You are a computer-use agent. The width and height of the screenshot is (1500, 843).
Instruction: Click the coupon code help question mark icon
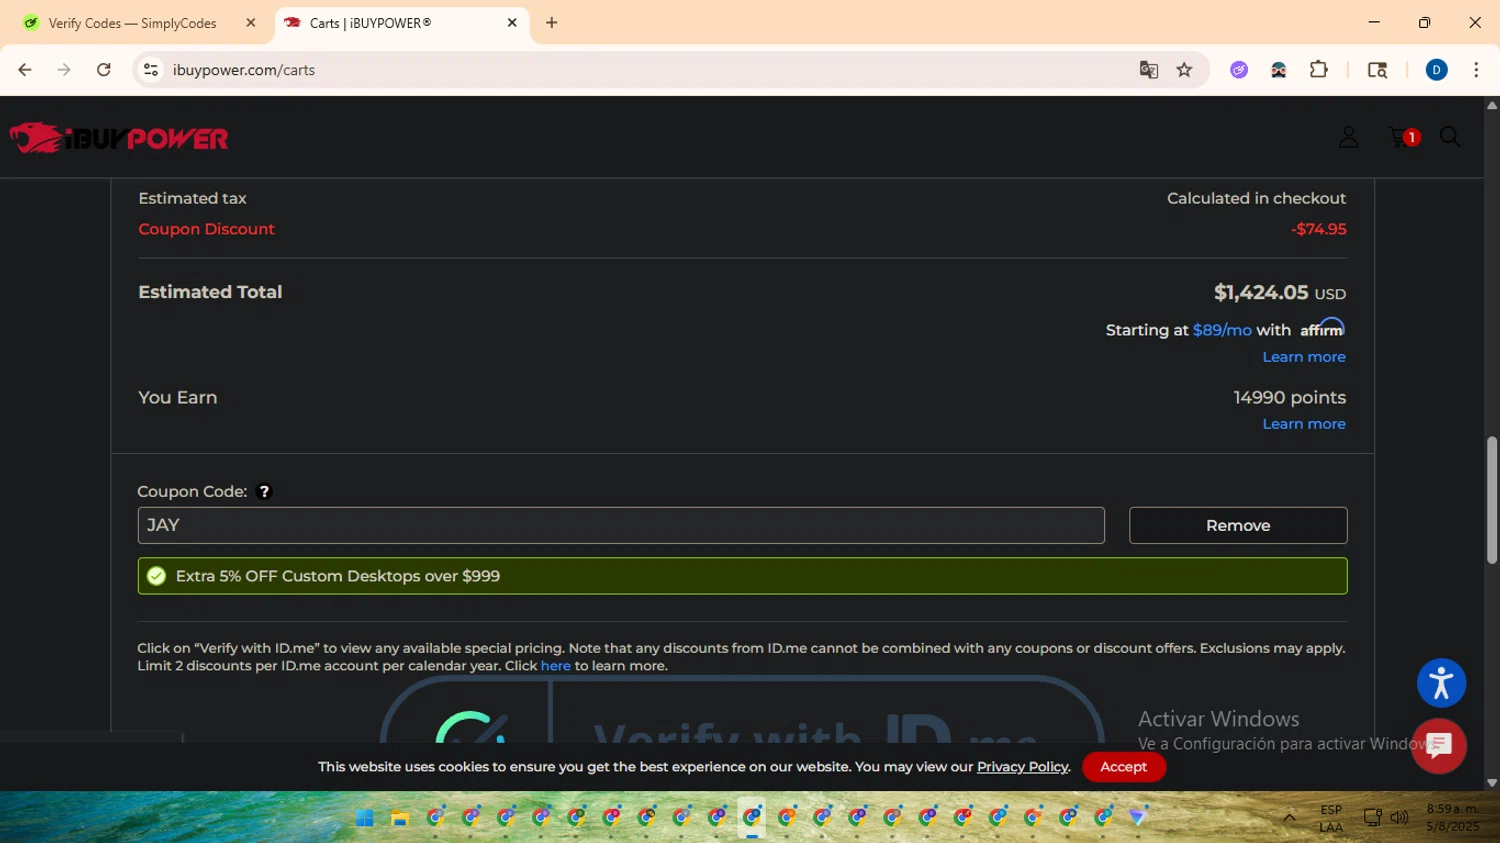264,492
